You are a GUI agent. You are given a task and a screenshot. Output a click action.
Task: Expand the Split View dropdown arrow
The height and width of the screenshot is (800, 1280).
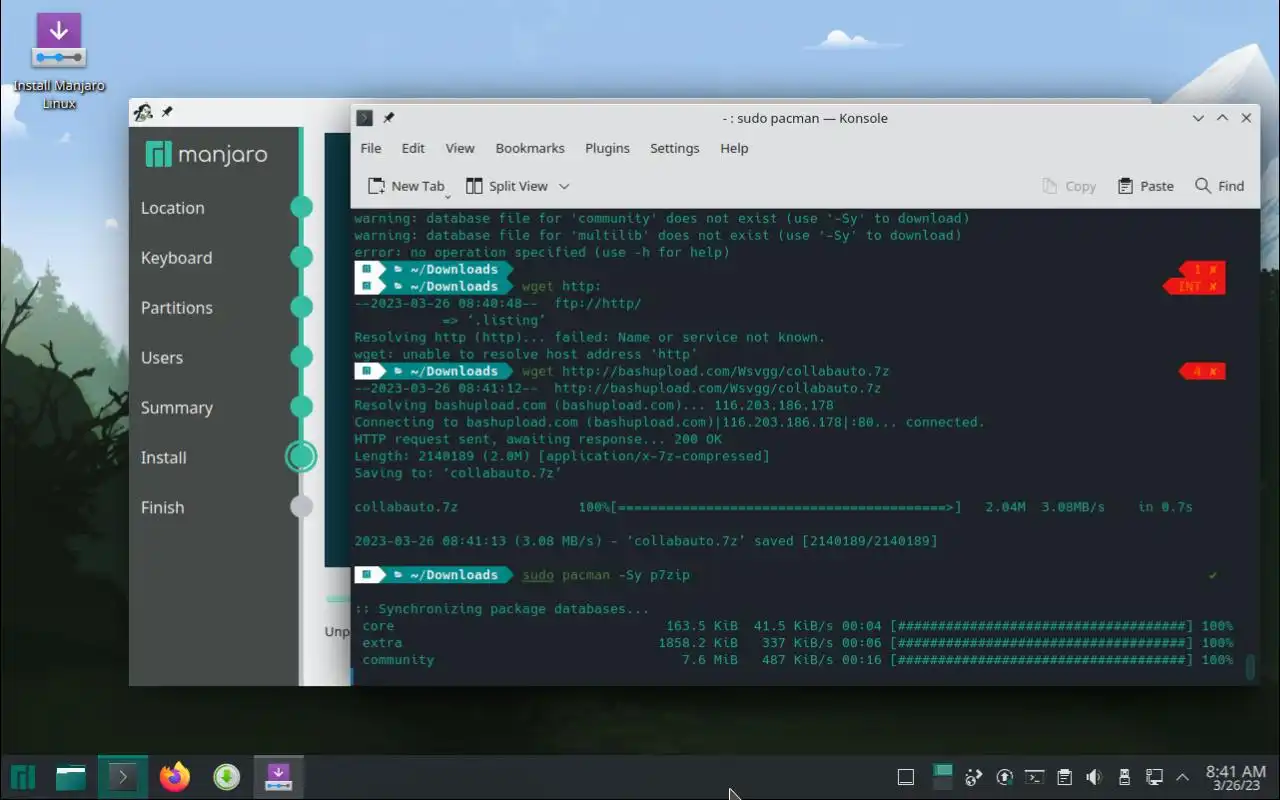pyautogui.click(x=564, y=186)
